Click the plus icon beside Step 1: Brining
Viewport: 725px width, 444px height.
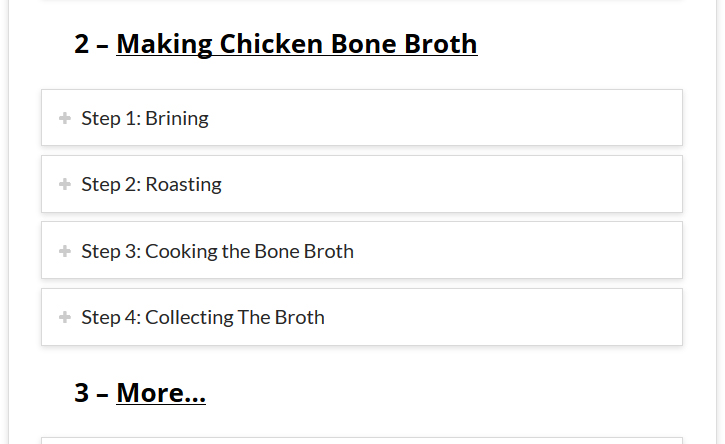coord(65,118)
